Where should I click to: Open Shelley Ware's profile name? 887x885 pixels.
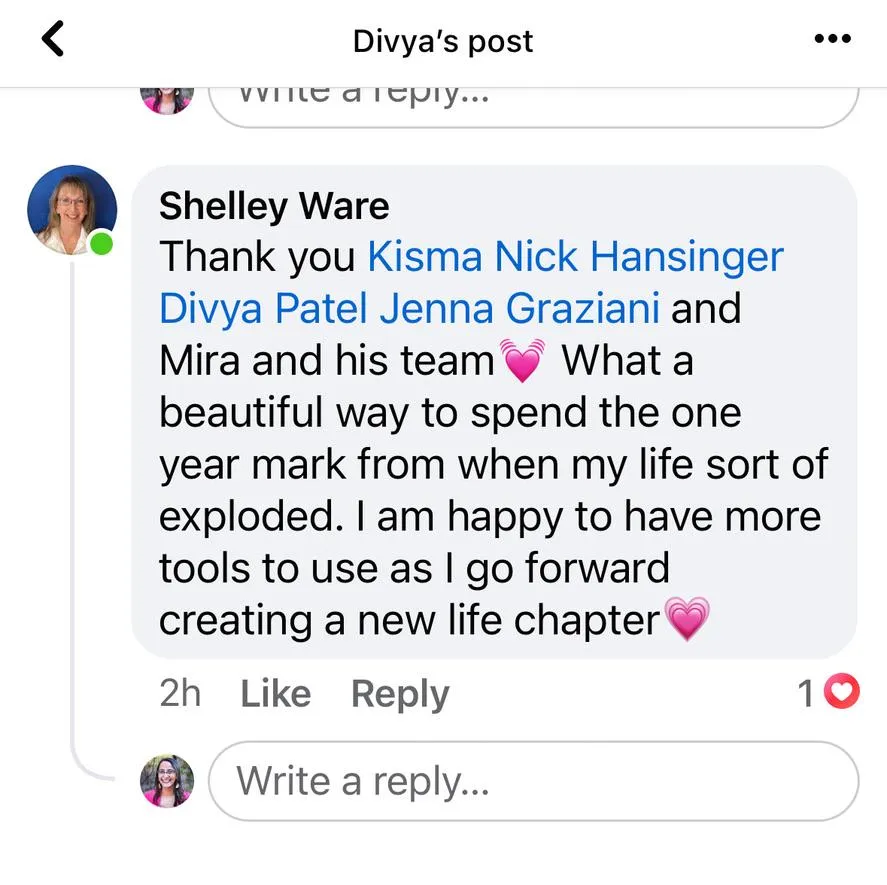pyautogui.click(x=274, y=206)
